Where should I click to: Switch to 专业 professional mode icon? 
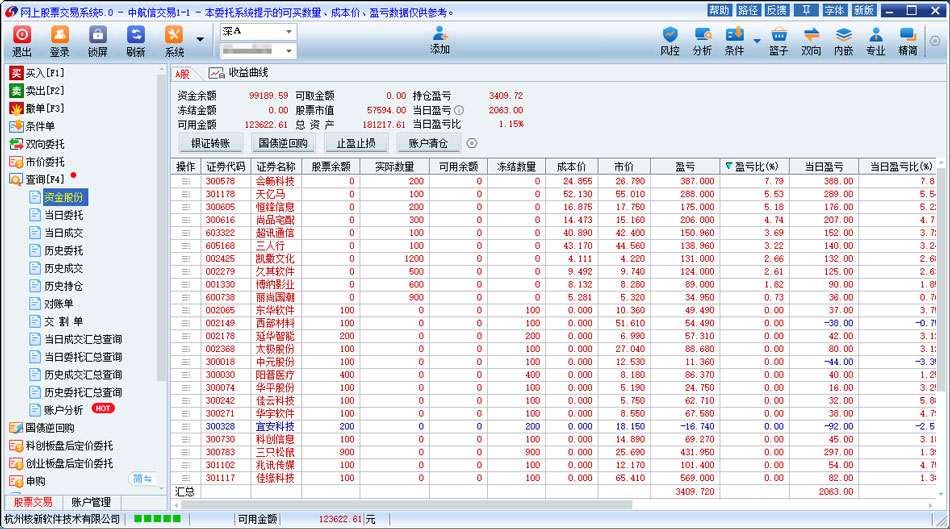coord(875,42)
